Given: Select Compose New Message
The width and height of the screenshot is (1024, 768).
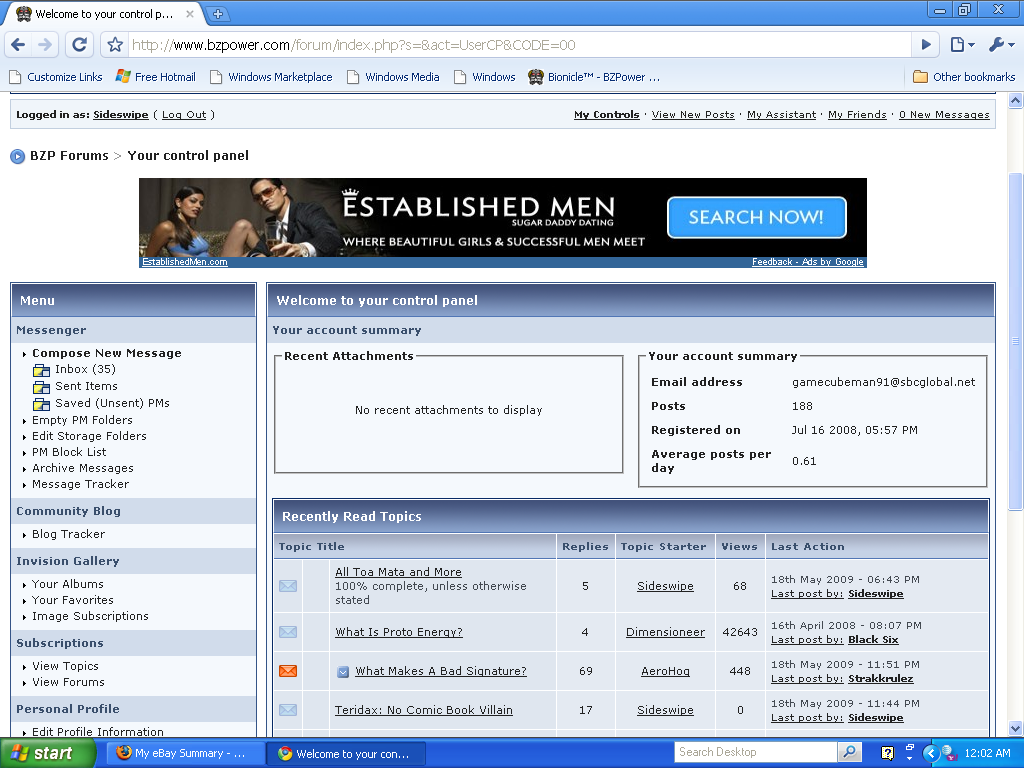Looking at the screenshot, I should click(x=107, y=353).
